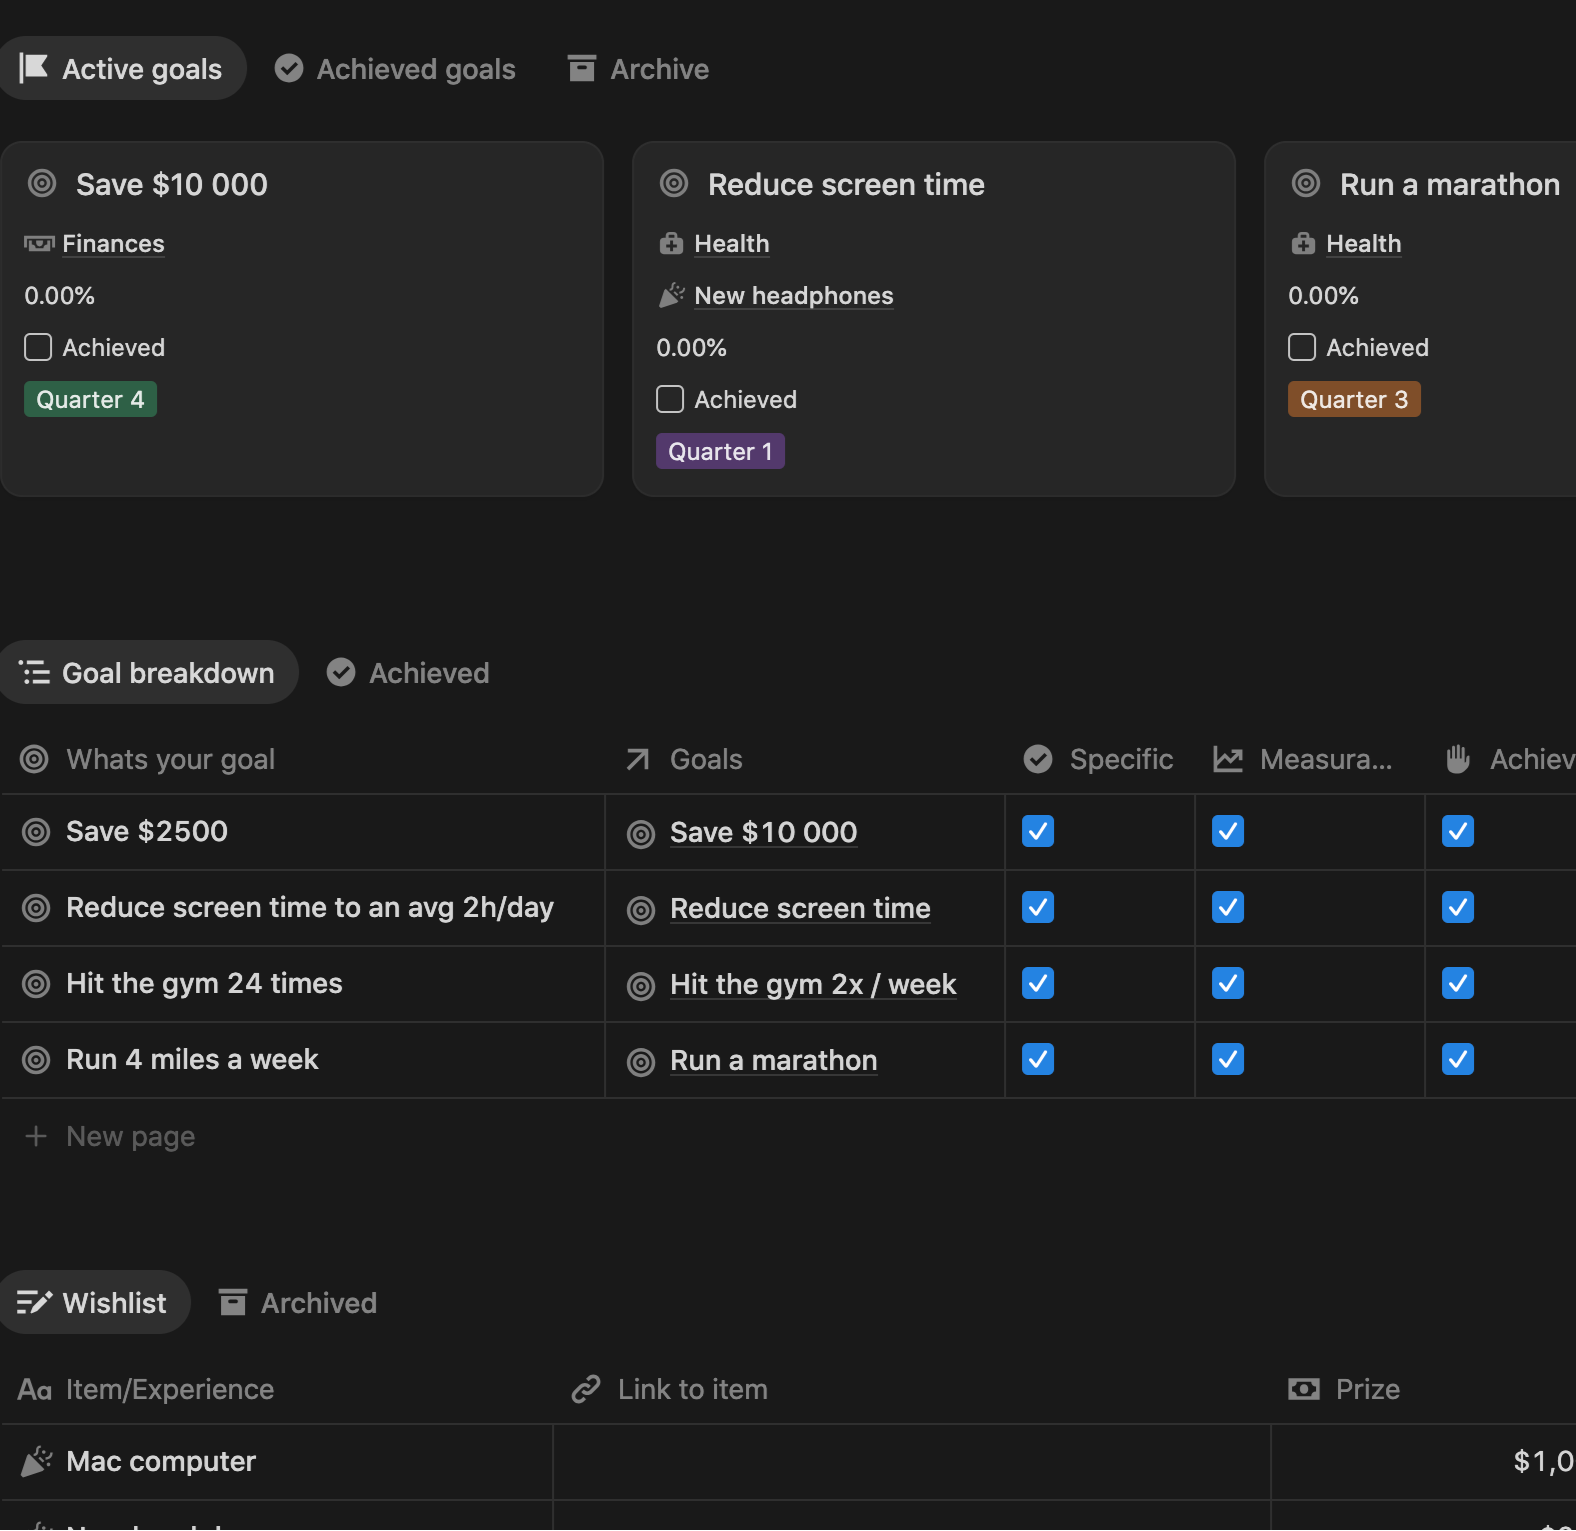
Task: Click the purple Quarter 1 tag
Action: (x=720, y=452)
